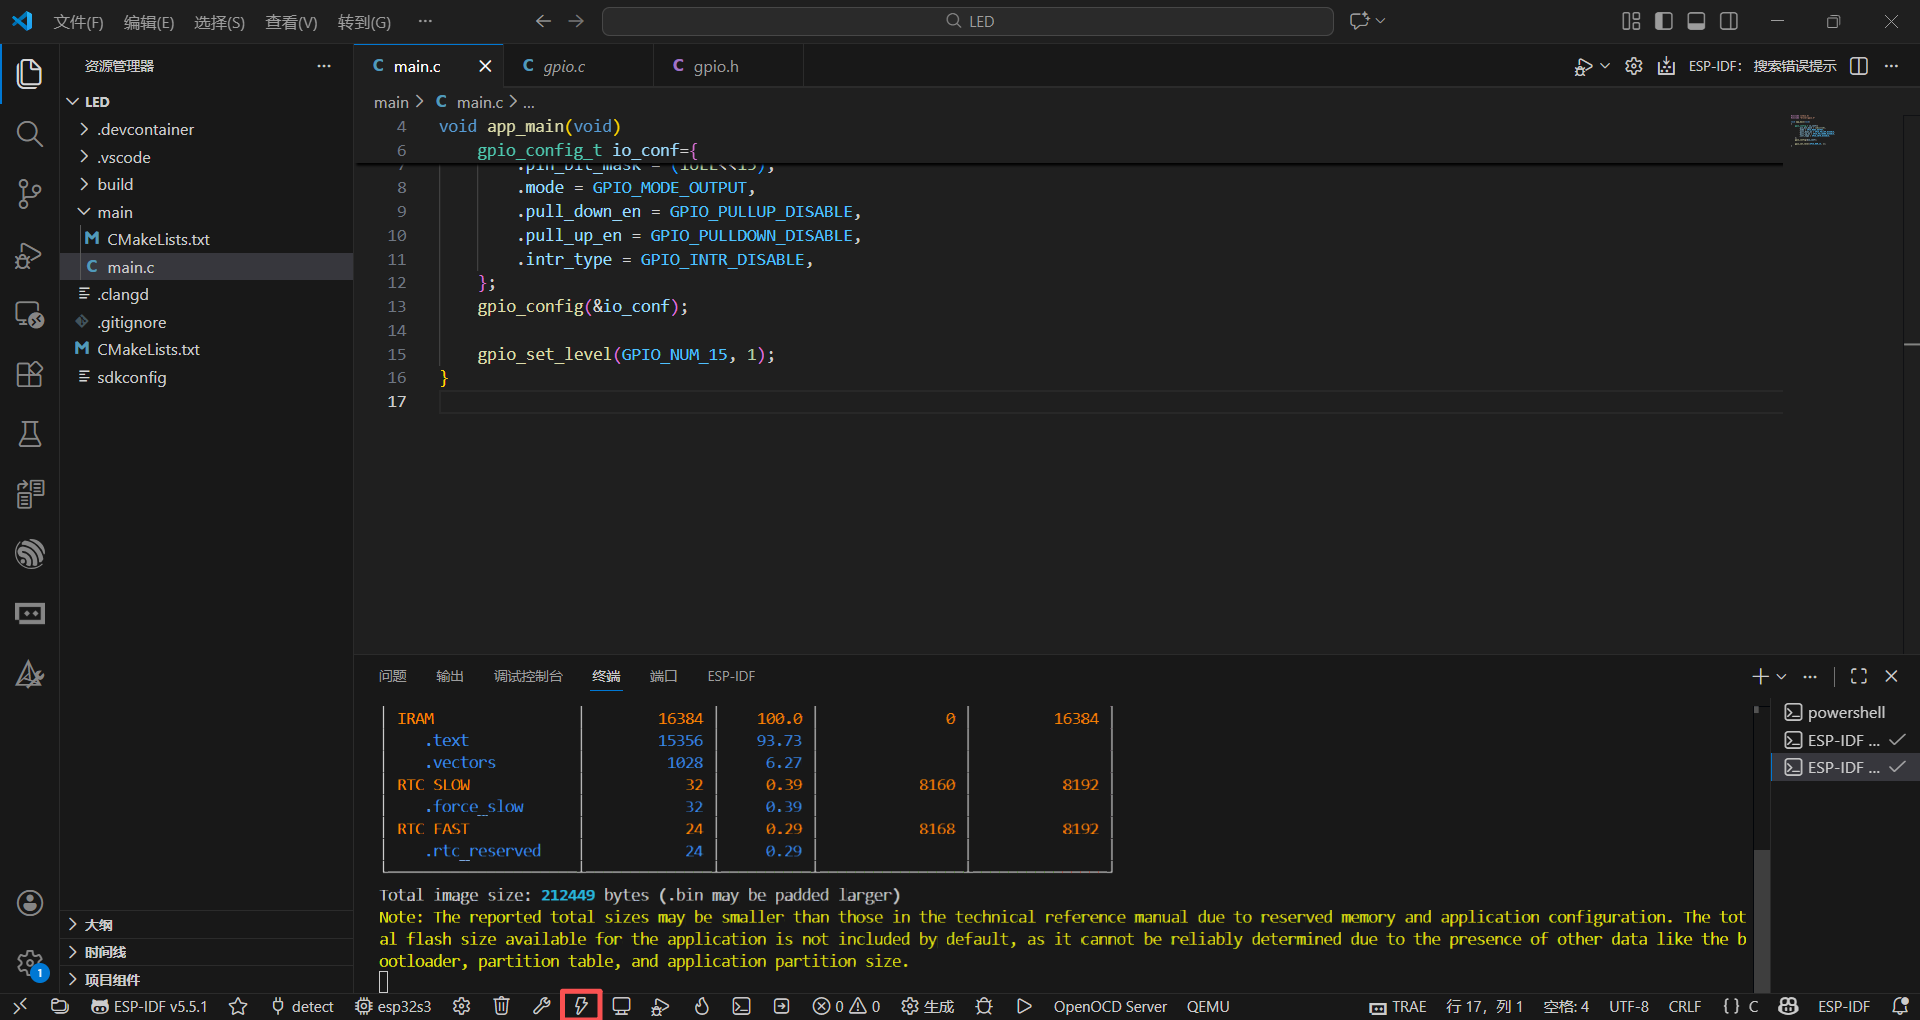This screenshot has height=1020, width=1920.
Task: Split the editor to the right
Action: point(1859,66)
